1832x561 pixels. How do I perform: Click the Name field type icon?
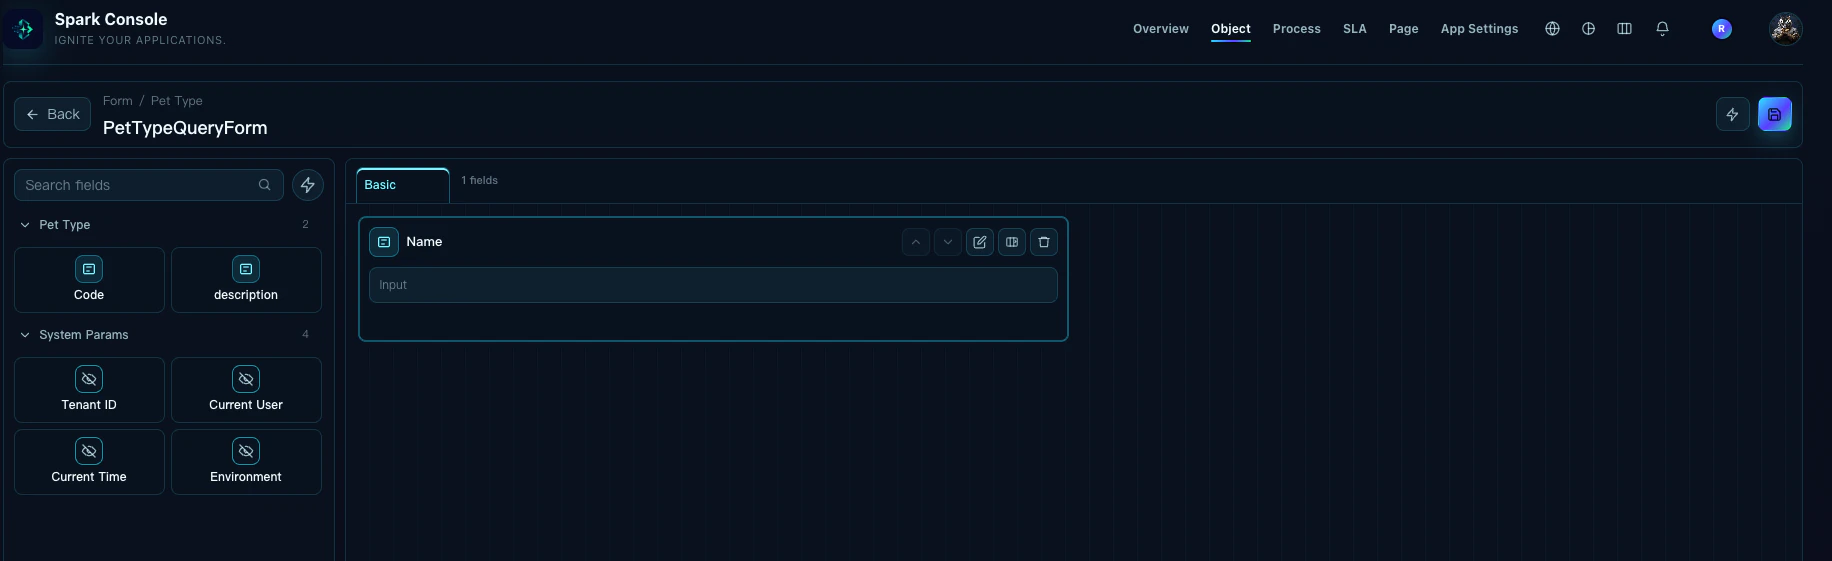click(x=384, y=242)
